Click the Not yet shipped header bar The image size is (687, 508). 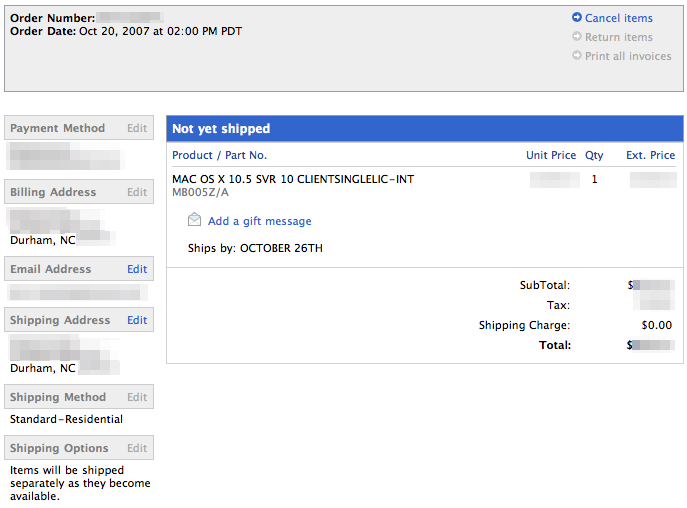[425, 129]
